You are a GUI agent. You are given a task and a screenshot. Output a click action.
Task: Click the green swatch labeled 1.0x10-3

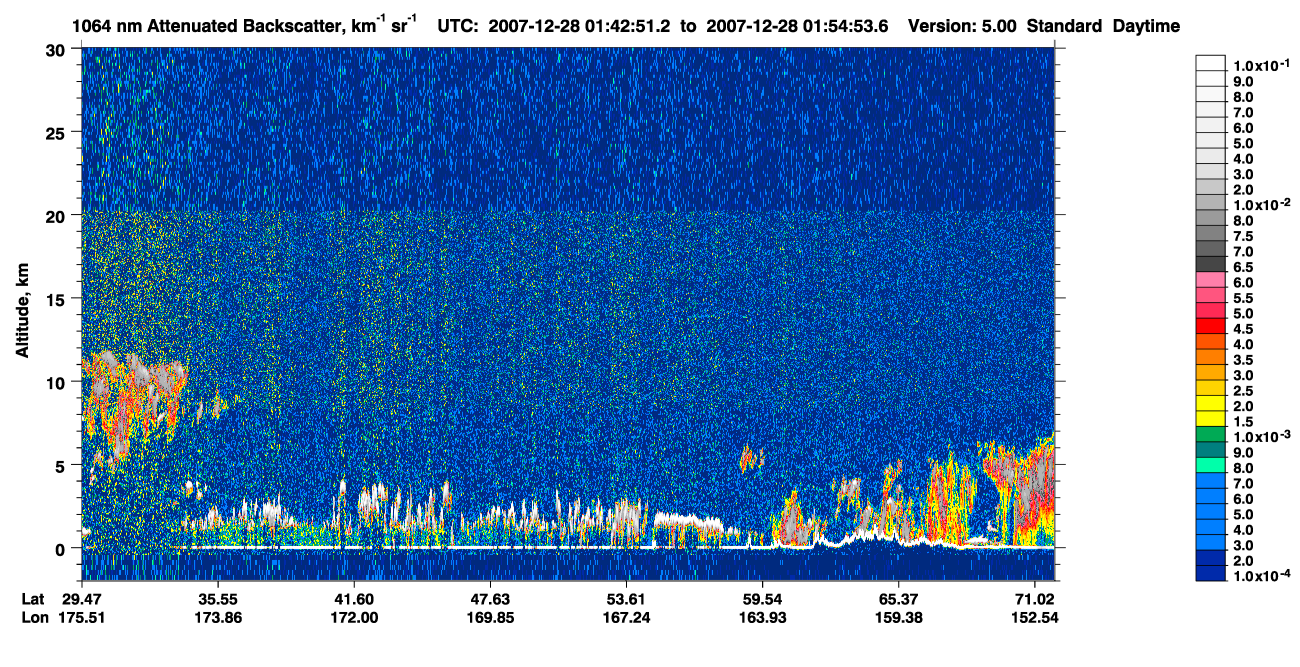pyautogui.click(x=1211, y=436)
